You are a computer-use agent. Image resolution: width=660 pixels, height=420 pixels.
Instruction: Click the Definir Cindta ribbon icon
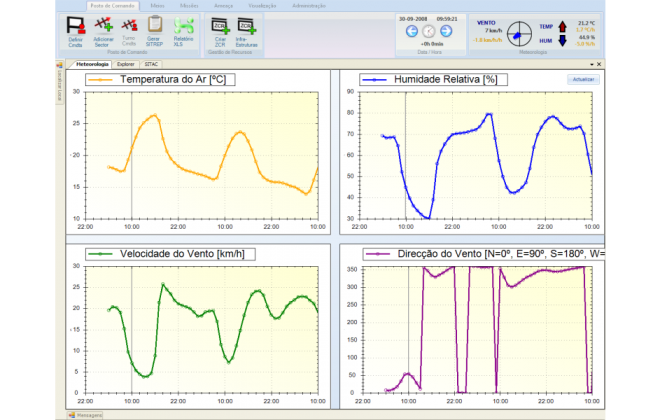pyautogui.click(x=76, y=27)
